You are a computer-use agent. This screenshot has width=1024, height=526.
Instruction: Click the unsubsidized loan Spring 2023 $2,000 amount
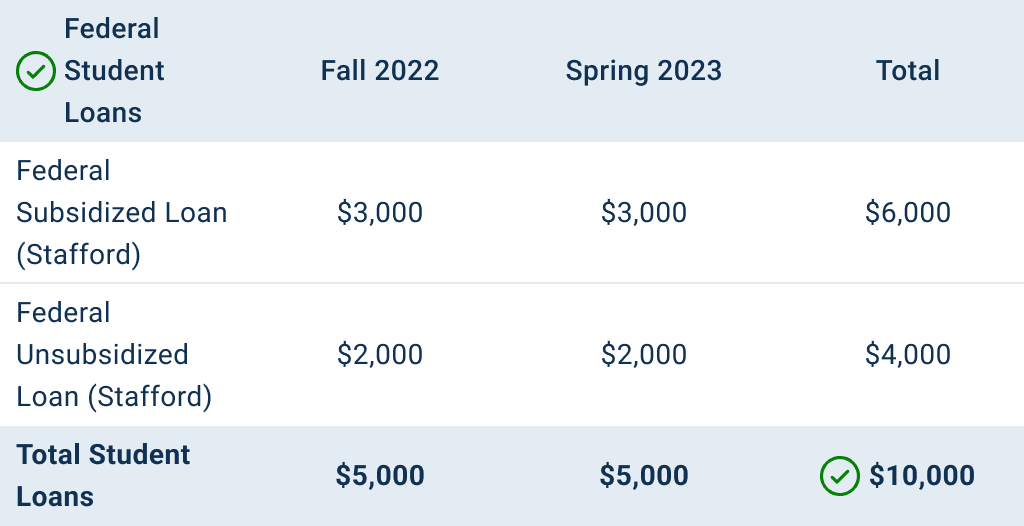643,354
